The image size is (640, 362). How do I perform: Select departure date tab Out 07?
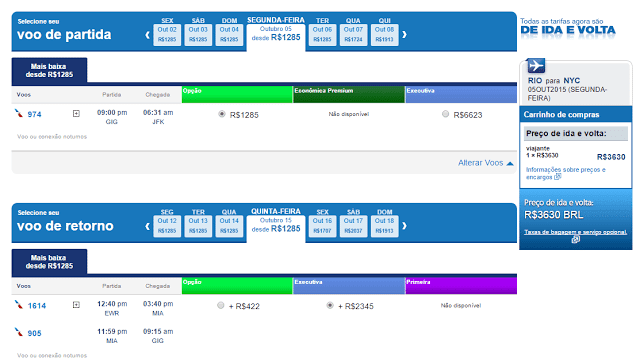(353, 34)
